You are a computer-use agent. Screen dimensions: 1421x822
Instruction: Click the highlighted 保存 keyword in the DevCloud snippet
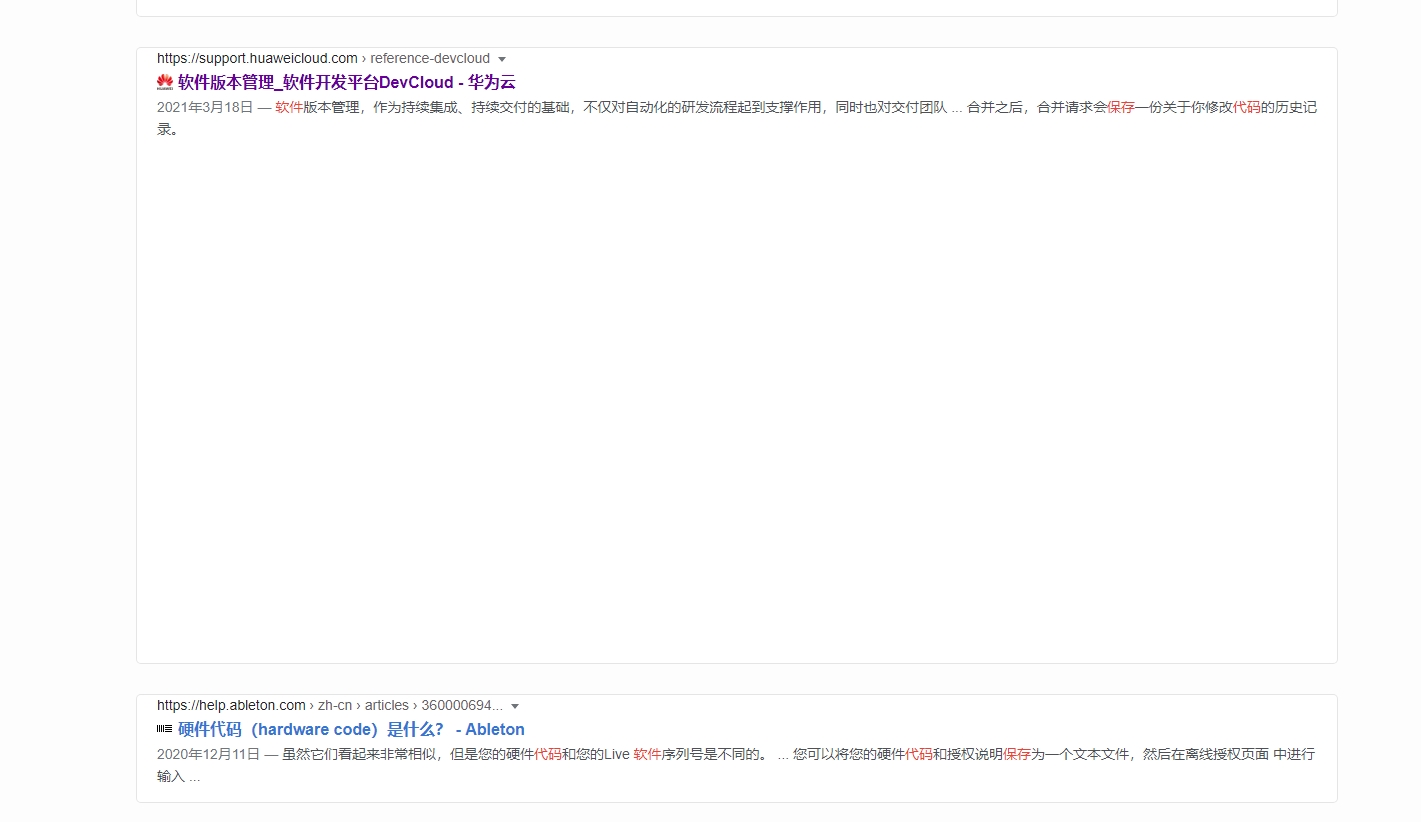1120,107
